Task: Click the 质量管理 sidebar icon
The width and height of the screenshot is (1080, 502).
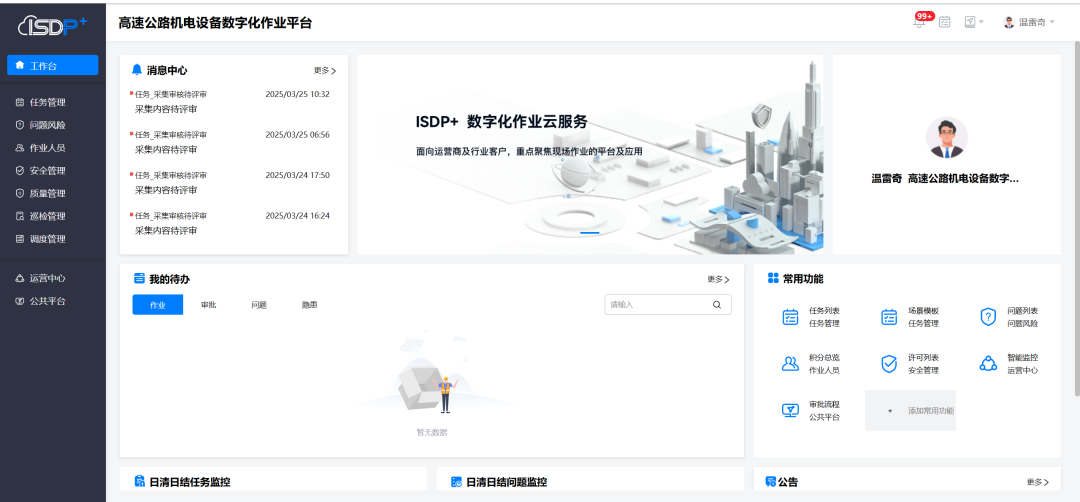Action: [19, 193]
